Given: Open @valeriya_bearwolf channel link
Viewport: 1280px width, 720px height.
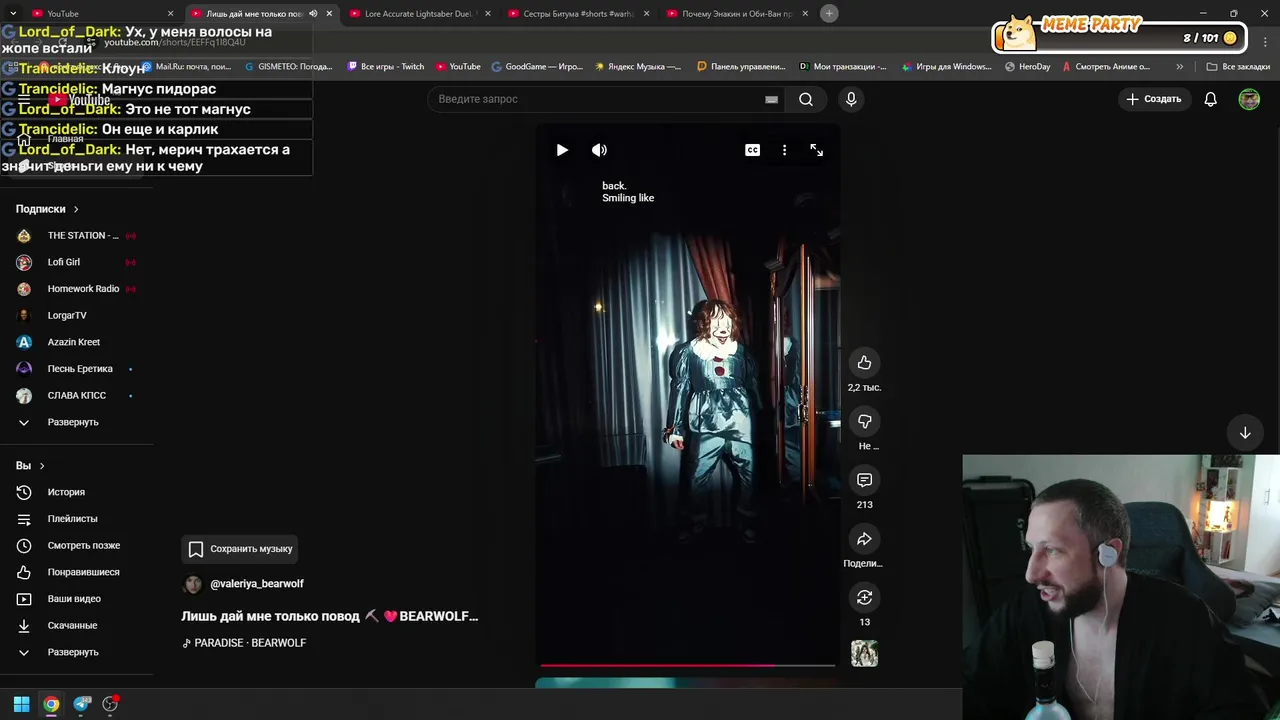Looking at the screenshot, I should [257, 584].
